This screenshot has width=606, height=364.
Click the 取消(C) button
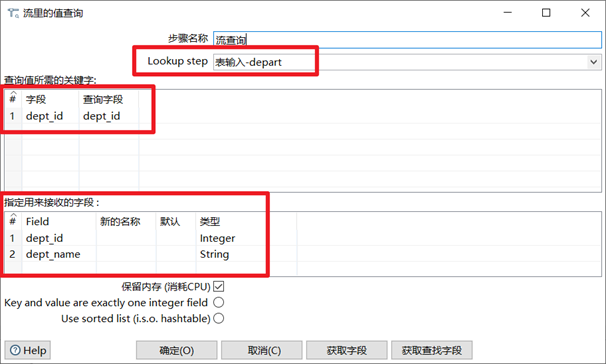(262, 350)
